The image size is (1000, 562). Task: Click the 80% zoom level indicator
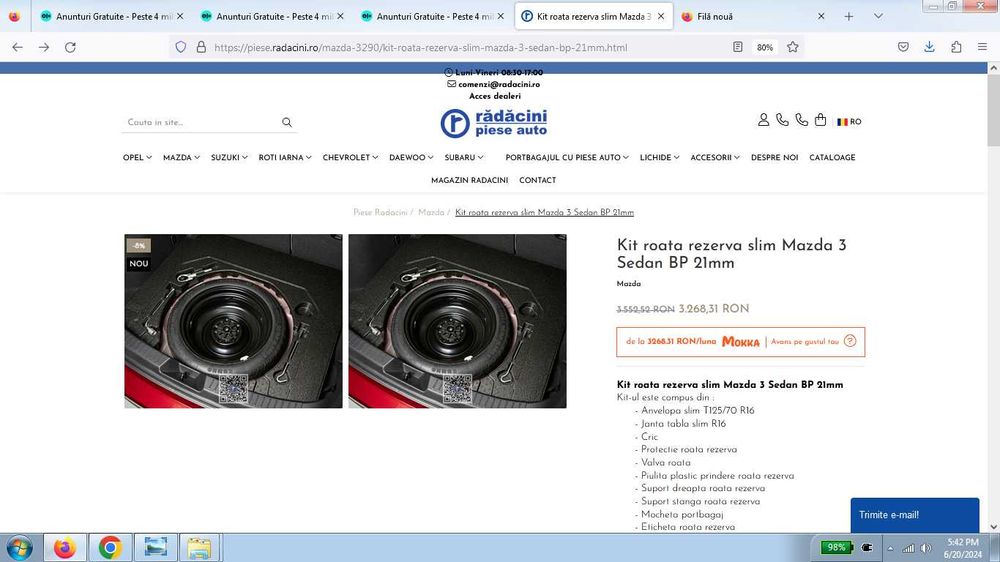pyautogui.click(x=765, y=47)
